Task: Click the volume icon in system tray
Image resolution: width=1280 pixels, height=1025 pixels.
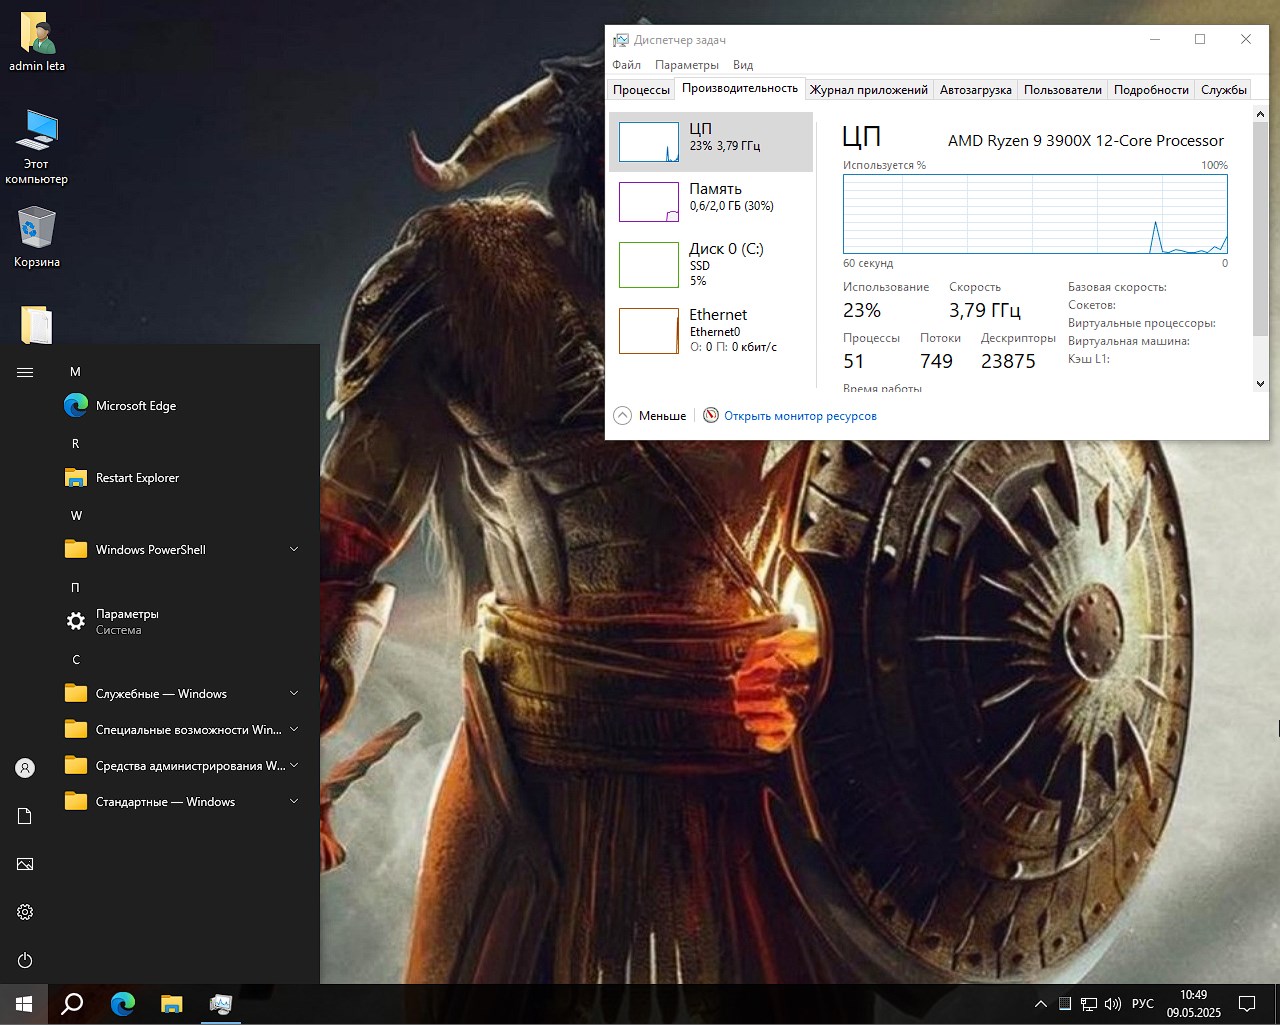Action: pyautogui.click(x=1113, y=1004)
